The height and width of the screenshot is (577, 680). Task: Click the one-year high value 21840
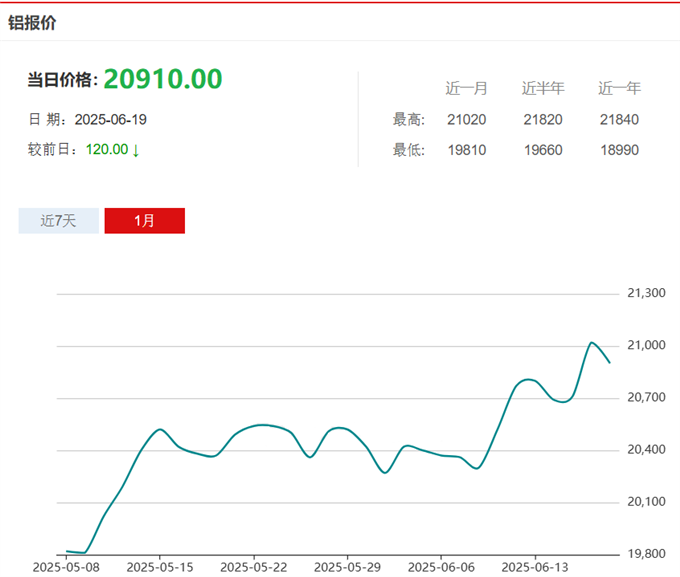coord(619,120)
